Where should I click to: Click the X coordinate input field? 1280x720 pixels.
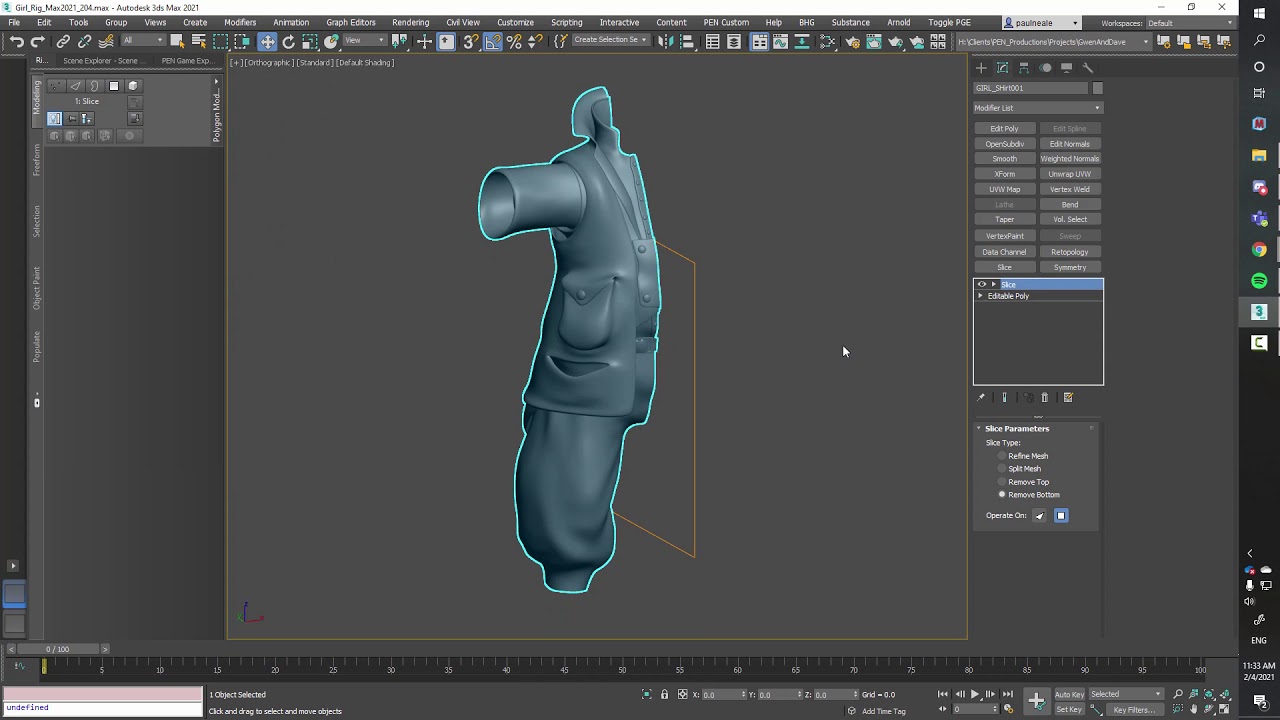tap(722, 694)
